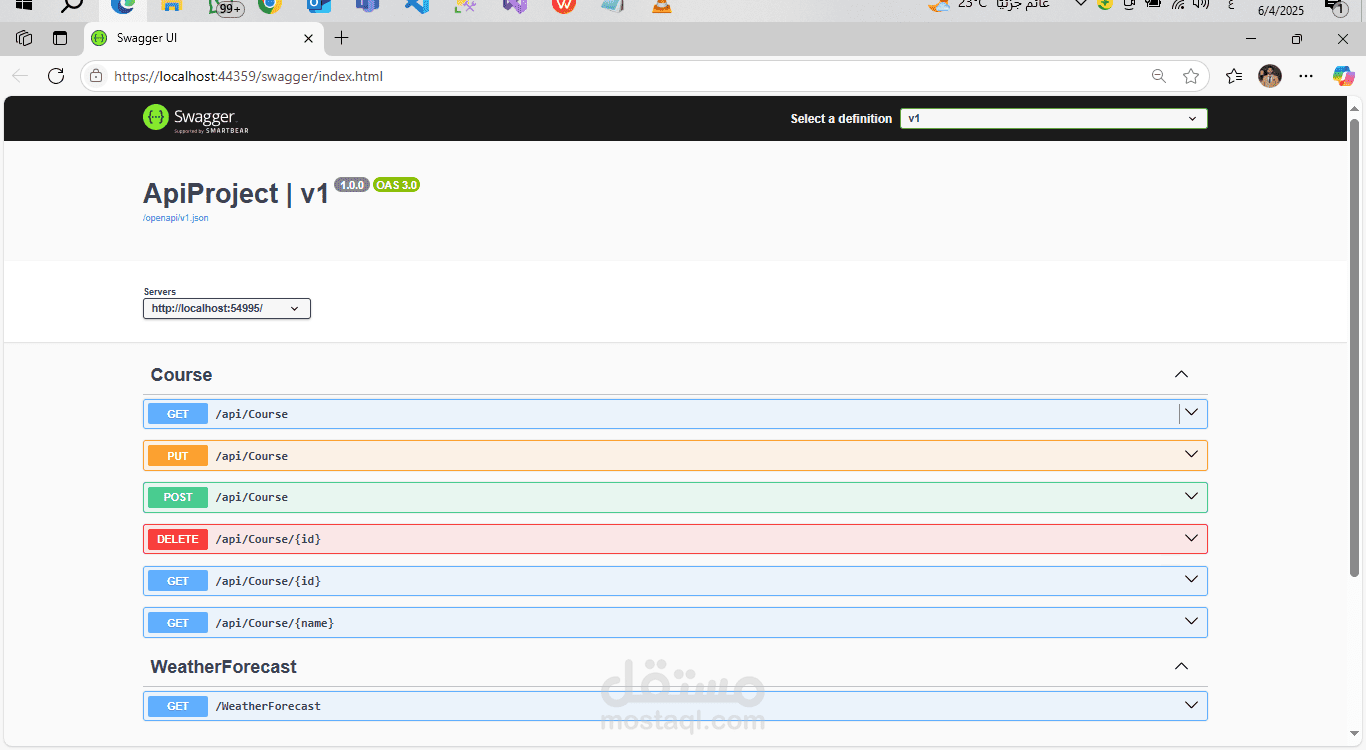Click the /api/Course/{name} path text
Image resolution: width=1366 pixels, height=750 pixels.
[x=275, y=623]
